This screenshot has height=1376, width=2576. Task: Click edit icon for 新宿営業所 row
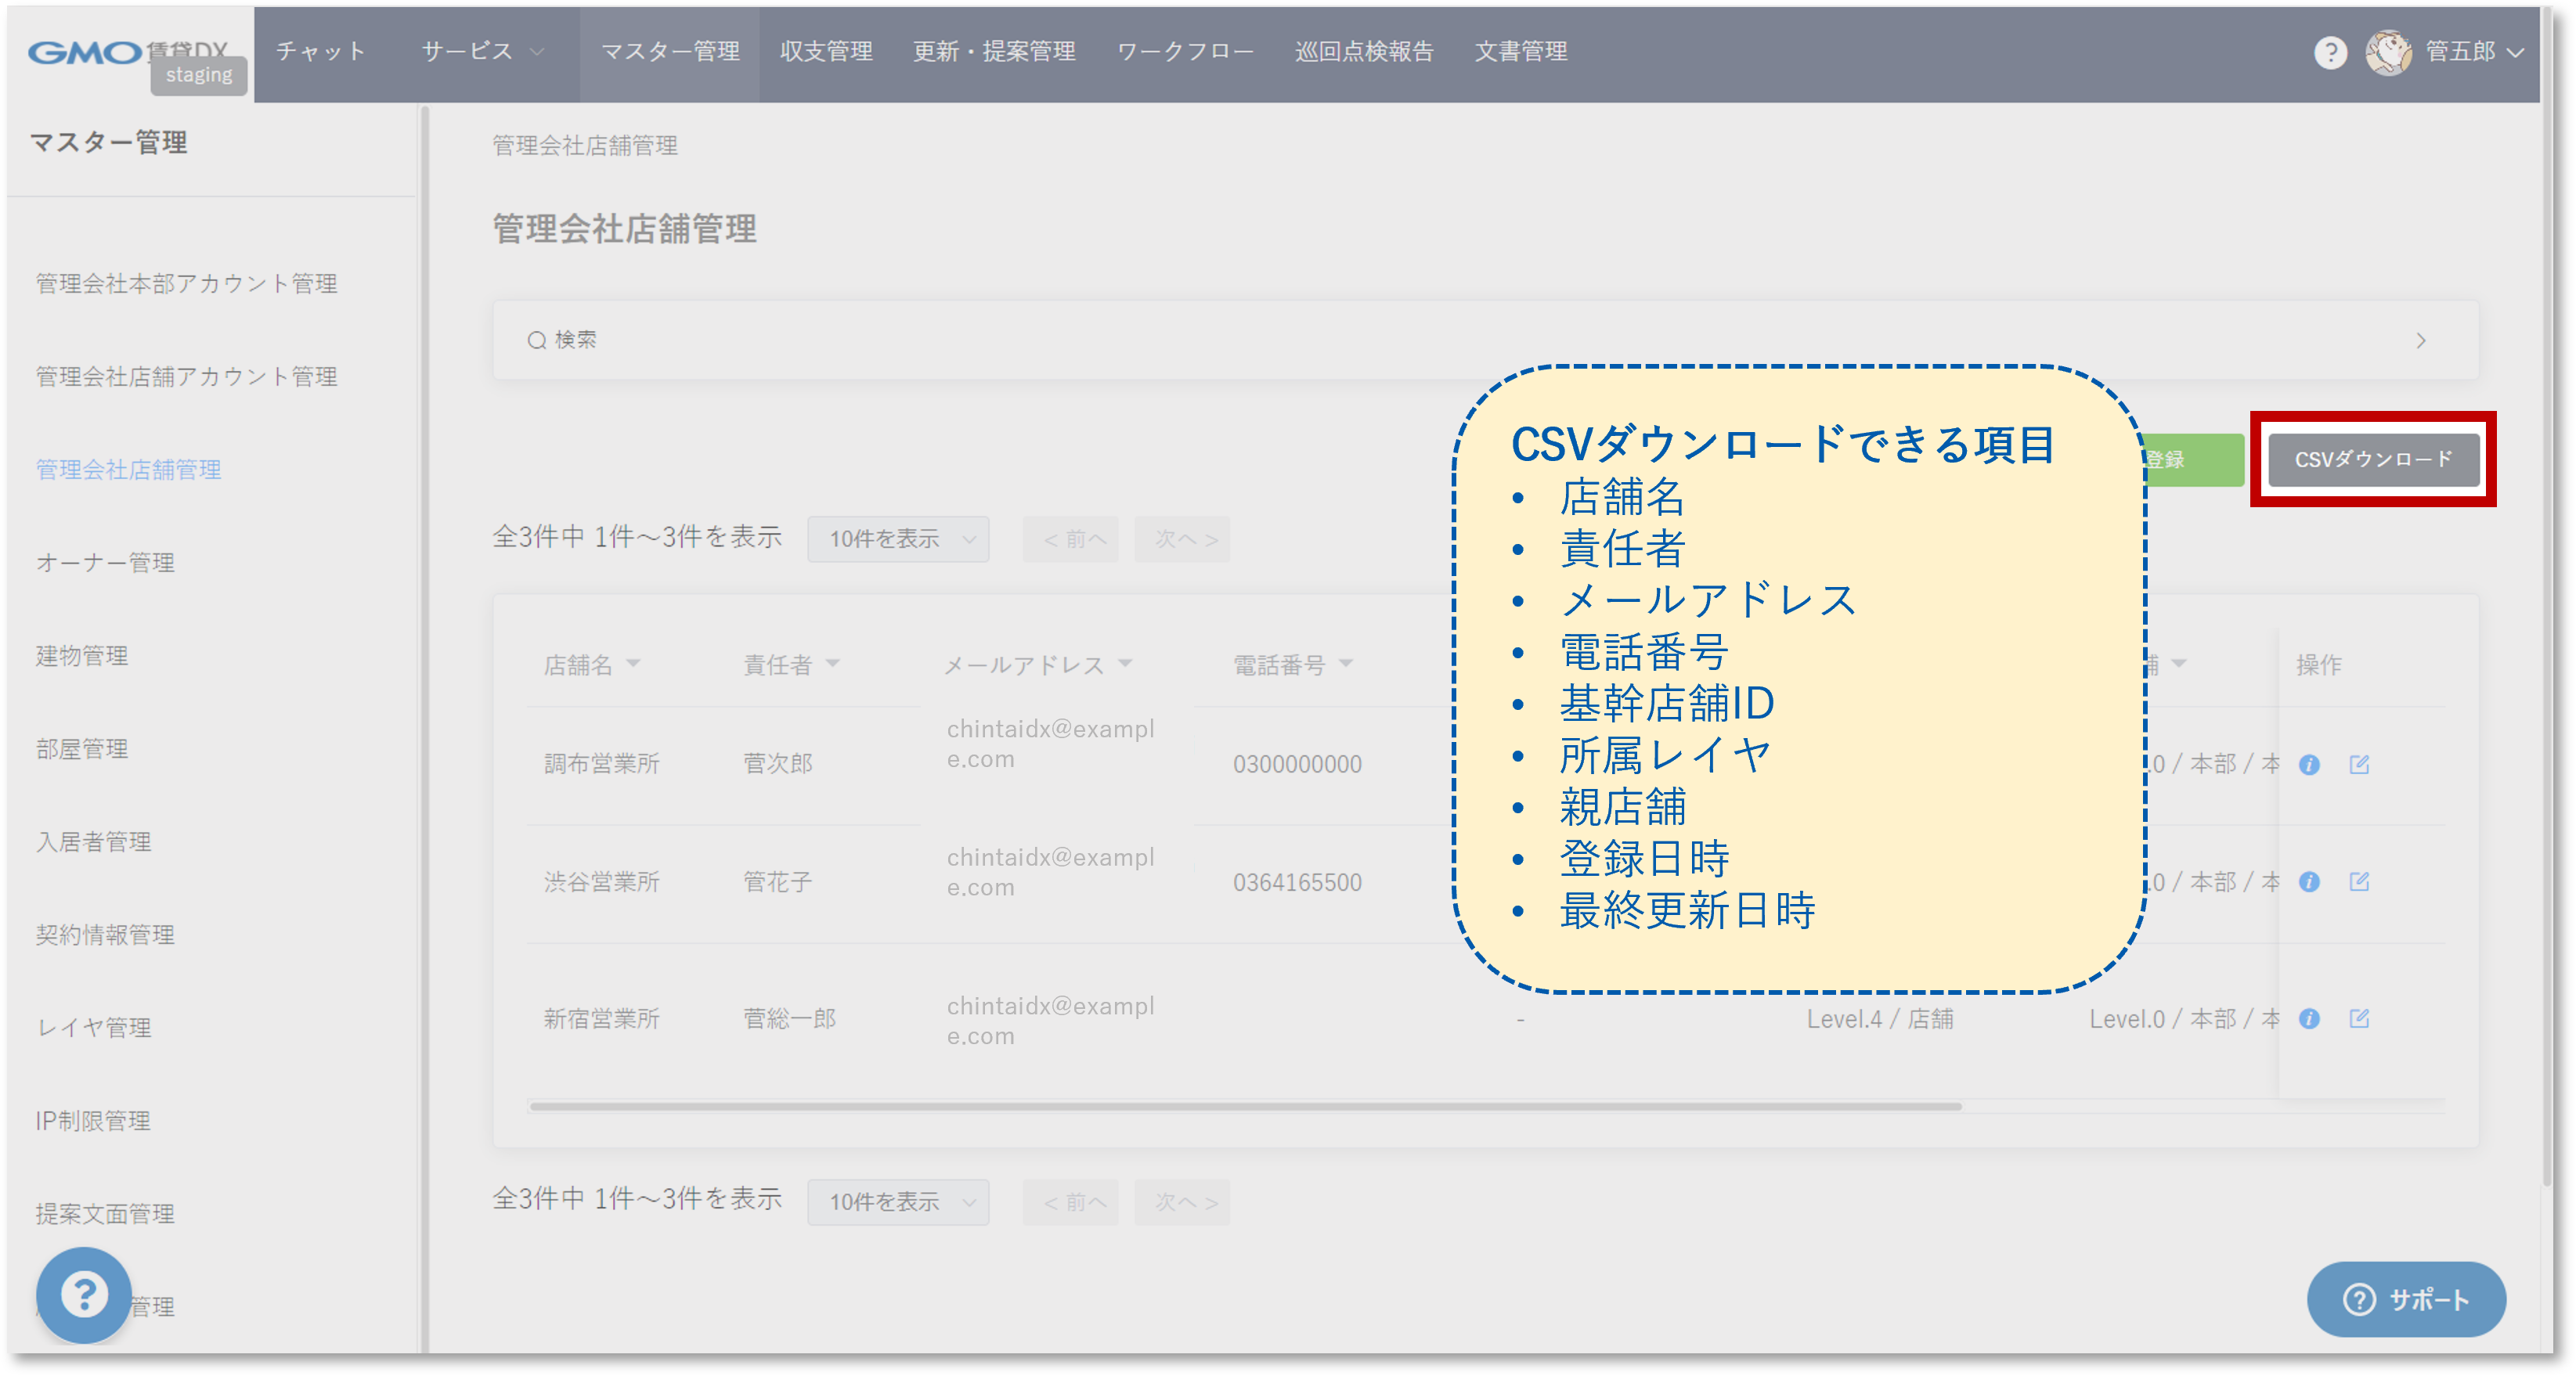[x=2359, y=1019]
